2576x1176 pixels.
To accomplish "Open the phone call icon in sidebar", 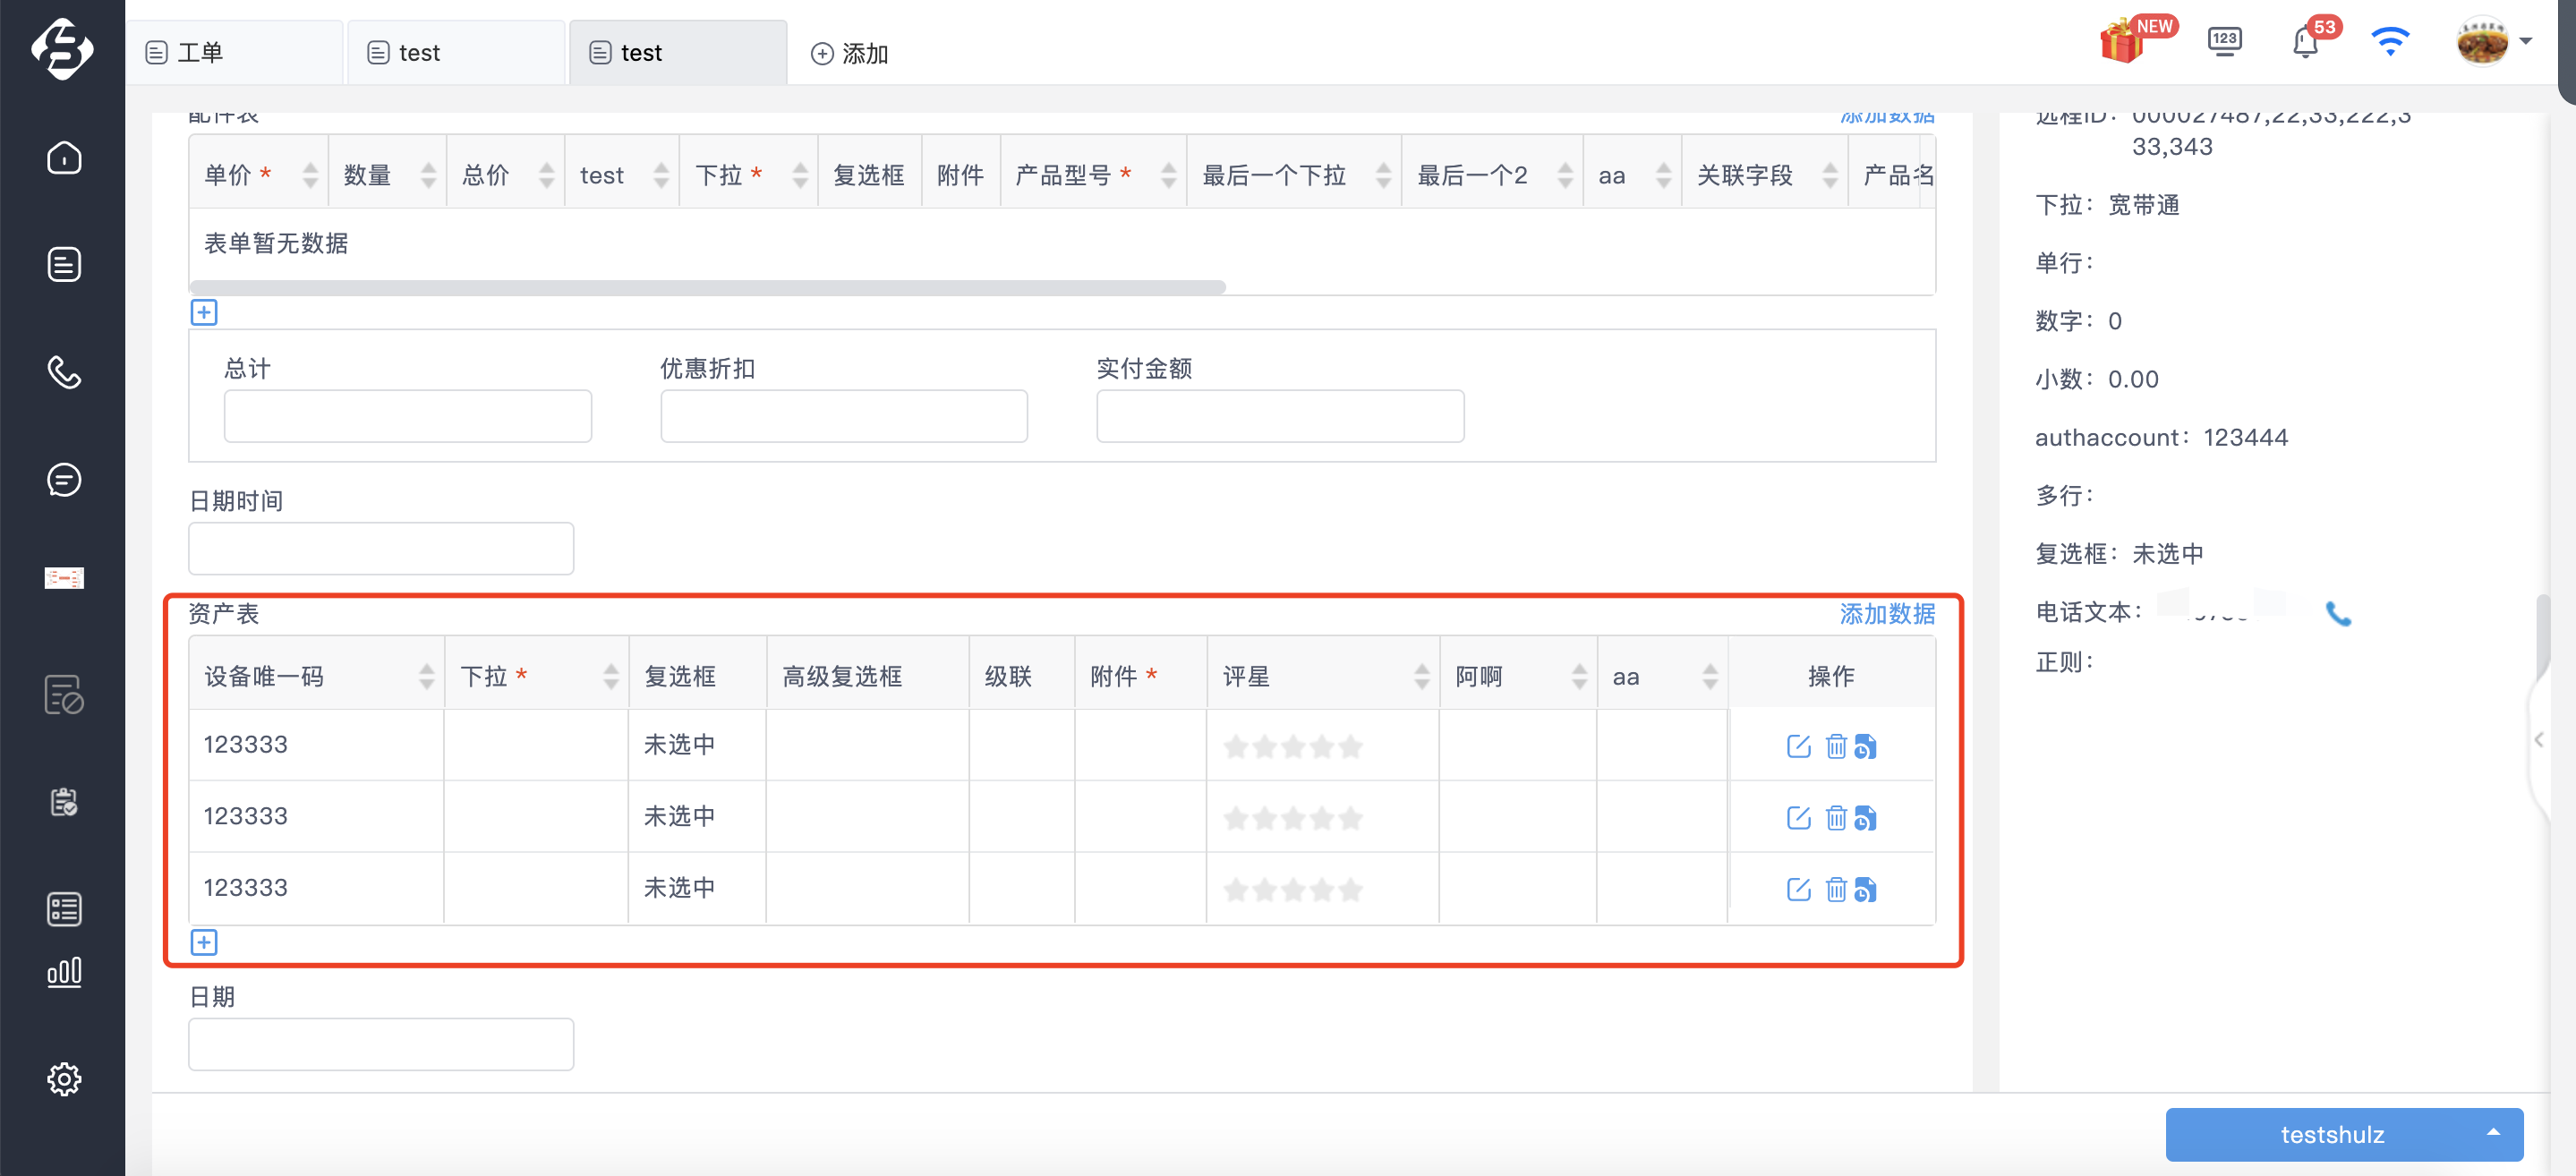I will [64, 372].
